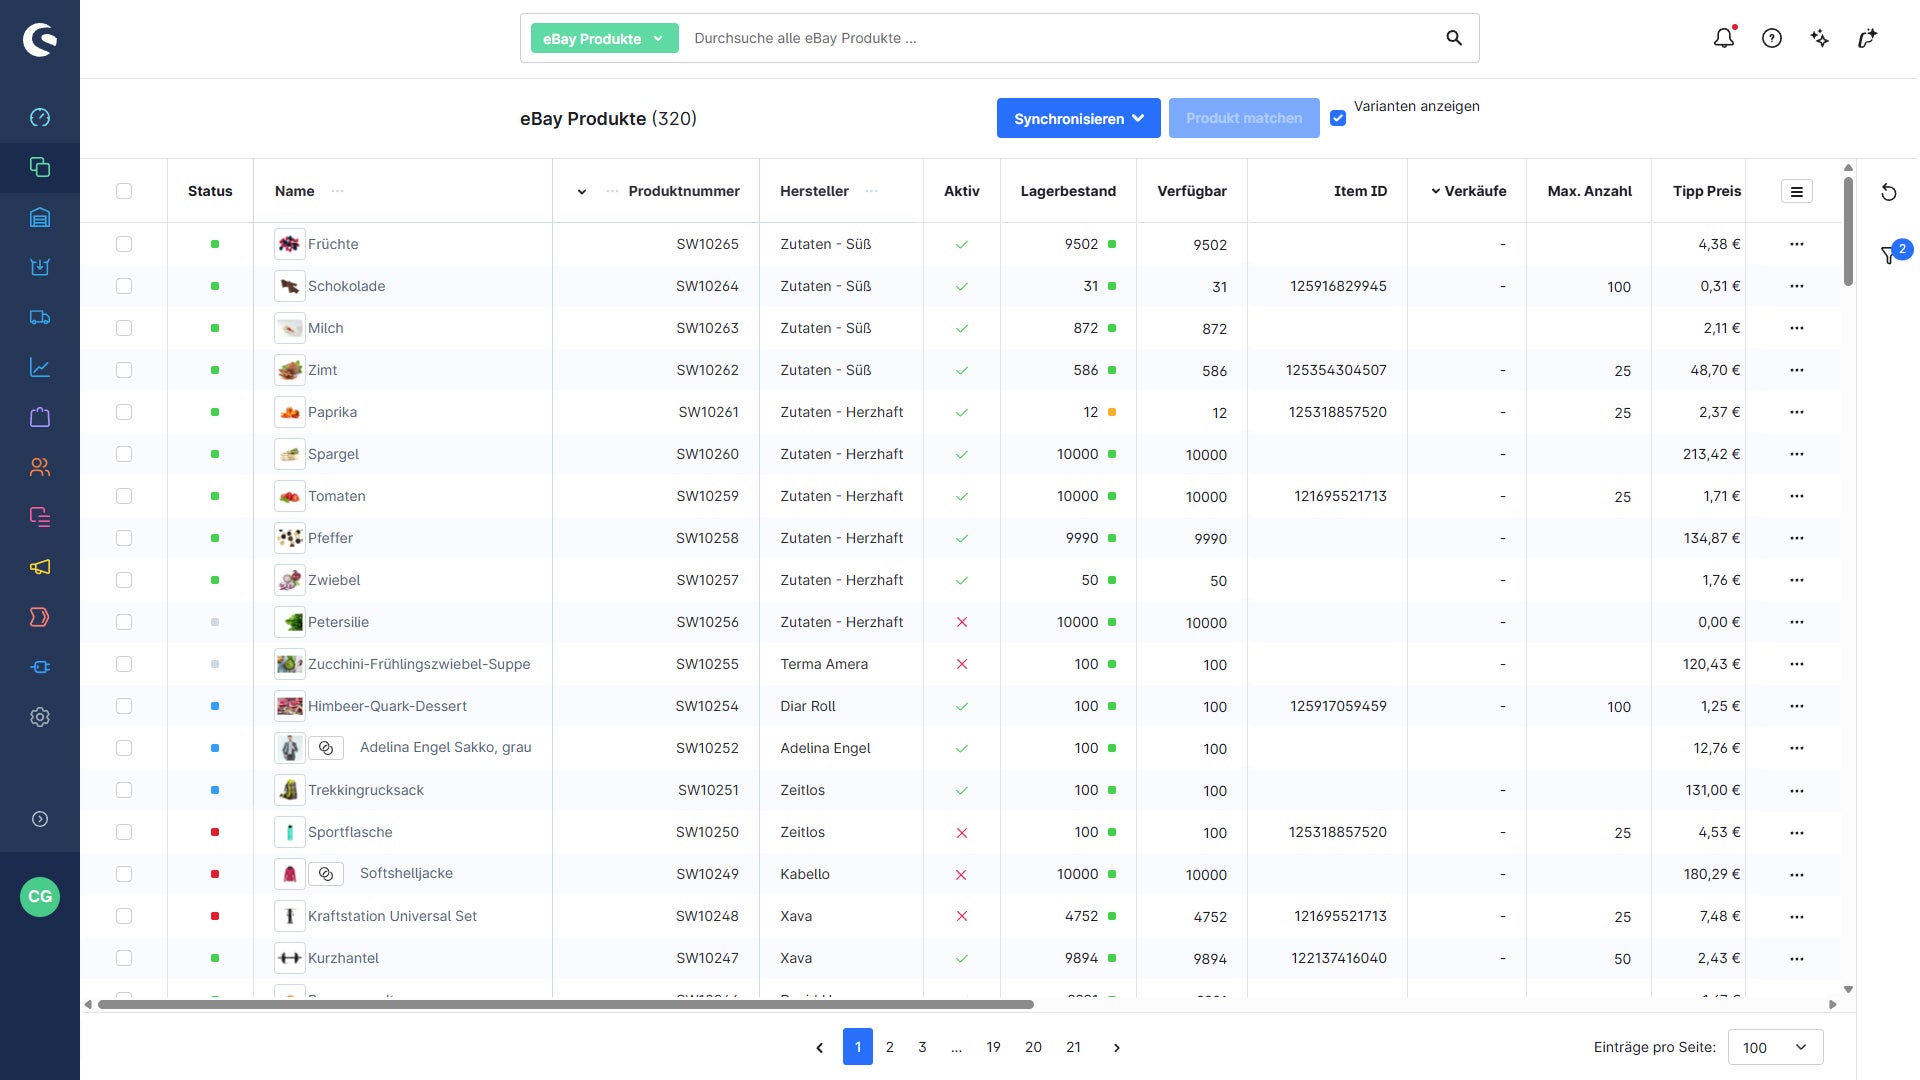Check the Schokolade row checkbox
Viewport: 1920px width, 1080px height.
pos(124,286)
